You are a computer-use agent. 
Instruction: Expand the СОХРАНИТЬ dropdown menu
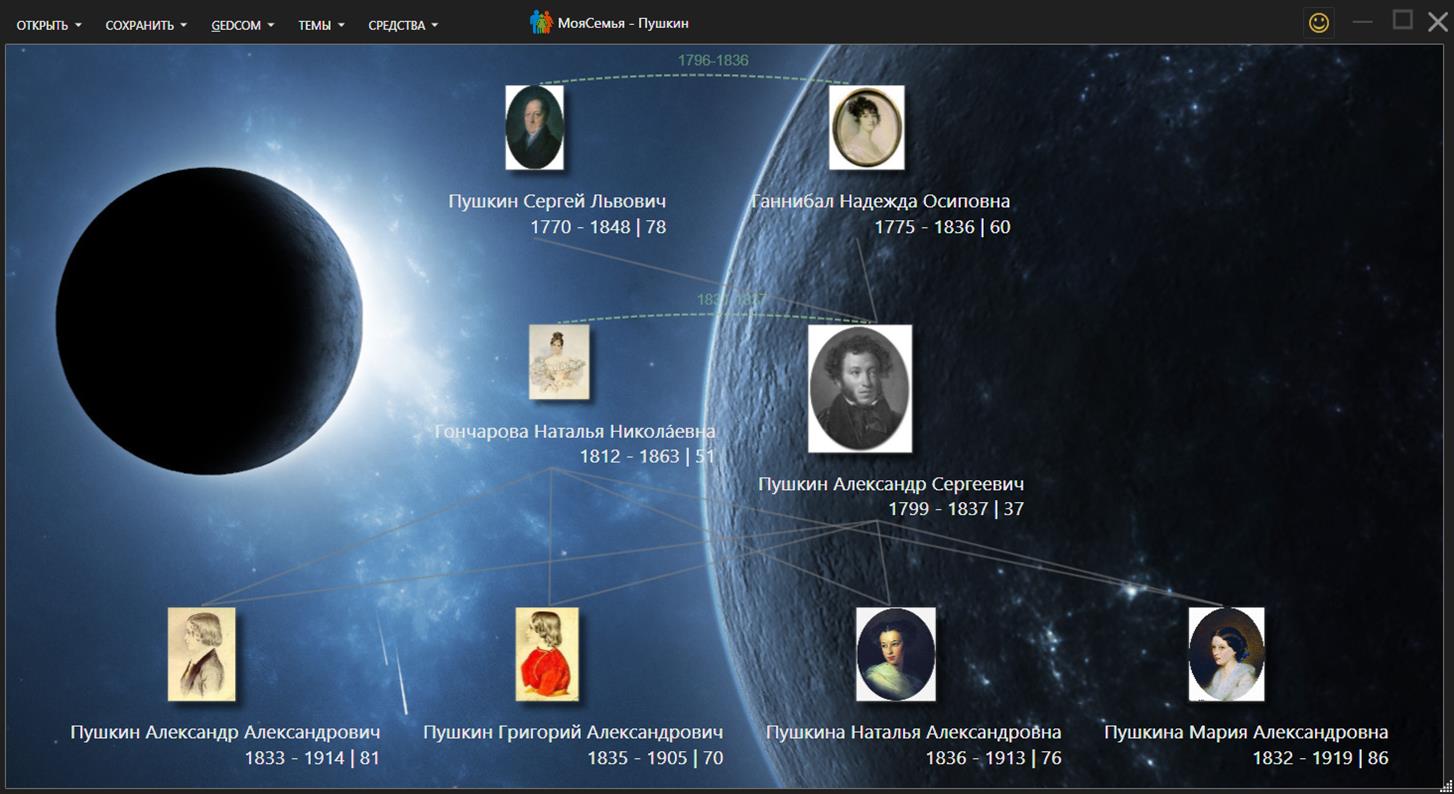click(146, 25)
